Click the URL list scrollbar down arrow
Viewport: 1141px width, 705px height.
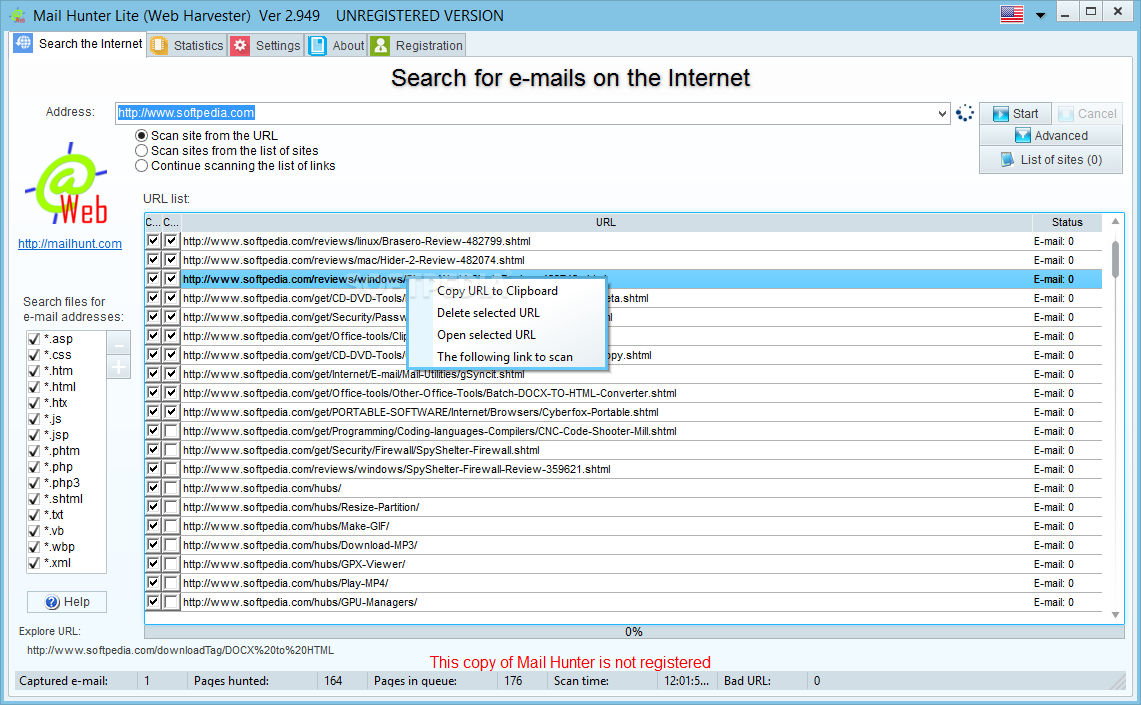pos(1116,616)
